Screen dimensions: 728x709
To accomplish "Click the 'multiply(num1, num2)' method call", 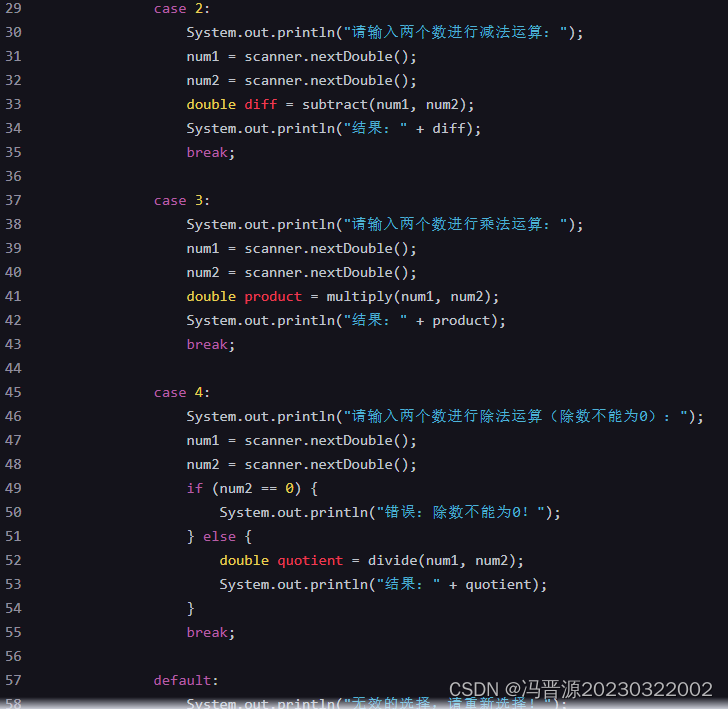I will click(x=409, y=297).
